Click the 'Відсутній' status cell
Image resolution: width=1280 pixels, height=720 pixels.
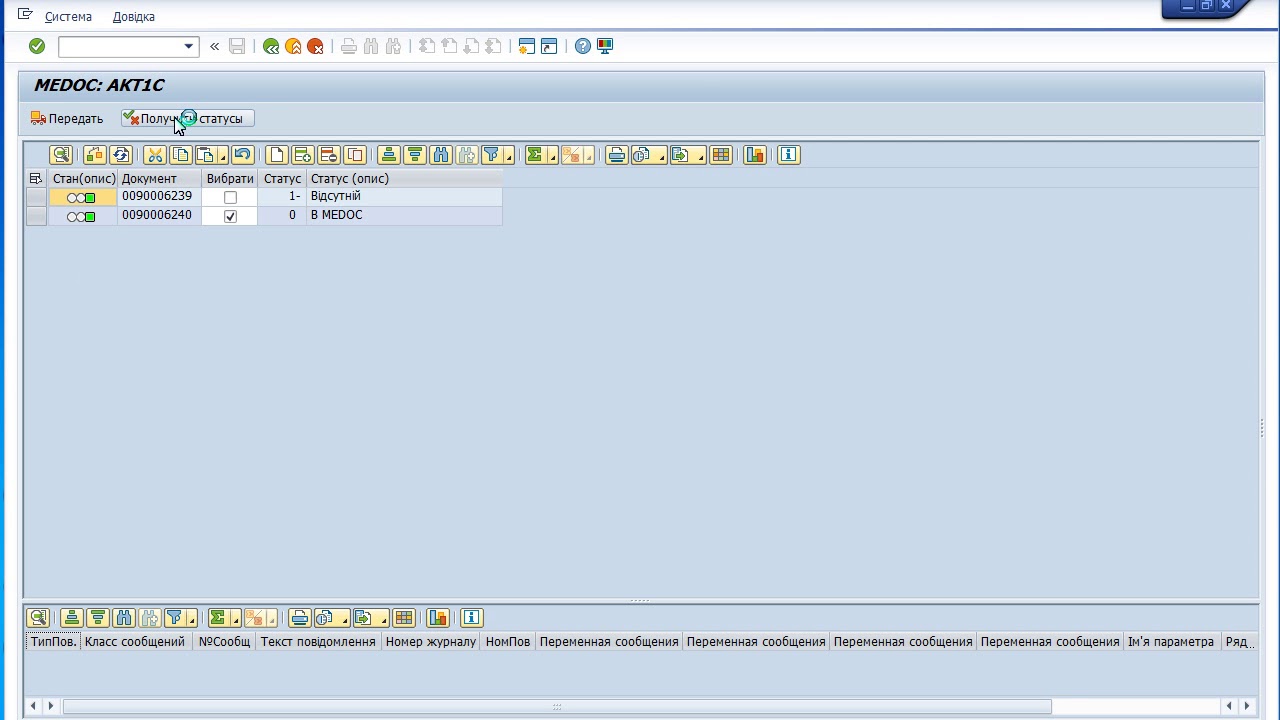click(404, 197)
